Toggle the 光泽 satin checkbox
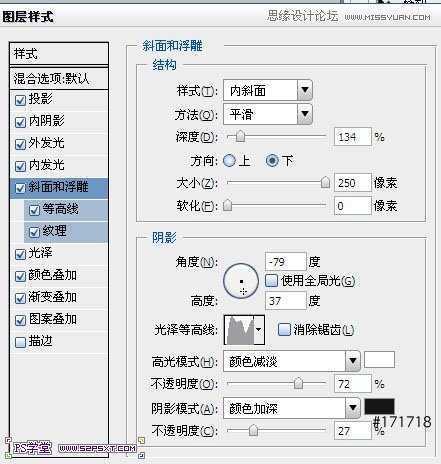441x464 pixels. [x=20, y=254]
